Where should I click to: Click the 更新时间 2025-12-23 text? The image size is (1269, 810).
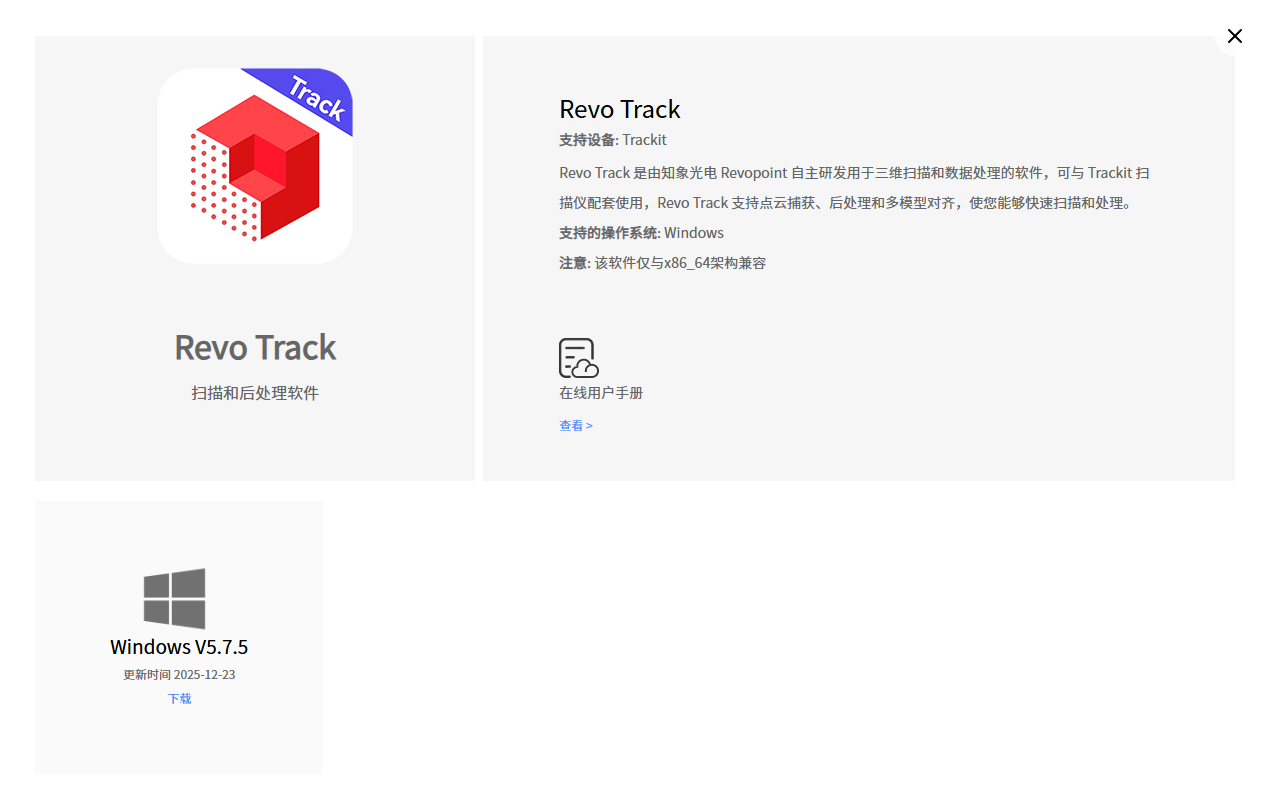(x=179, y=674)
